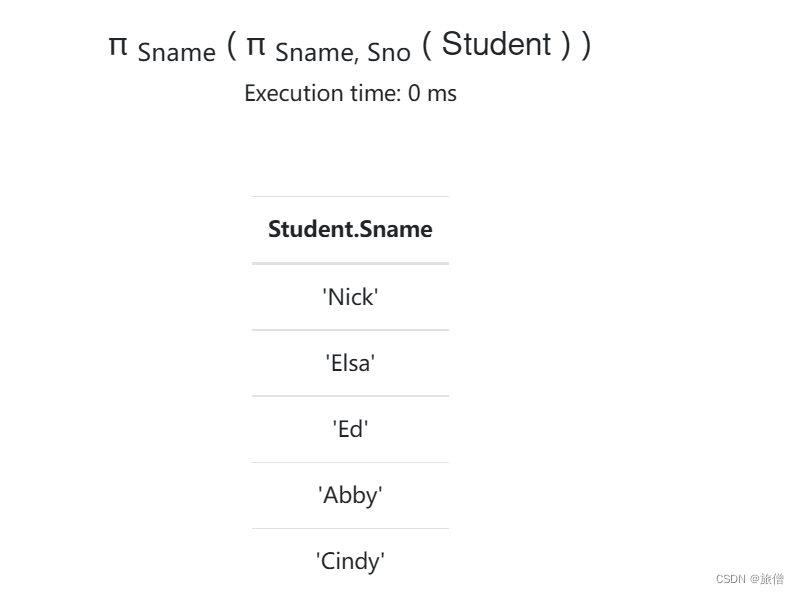Click the 0 ms execution value
Viewport: 799px width, 594px height.
pos(432,93)
